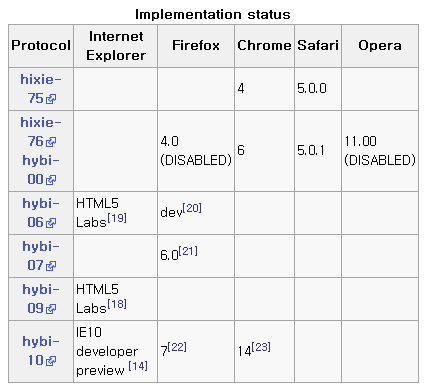This screenshot has height=391, width=426.
Task: Select the 6.0 text in hybi-07 row
Action: pyautogui.click(x=169, y=256)
